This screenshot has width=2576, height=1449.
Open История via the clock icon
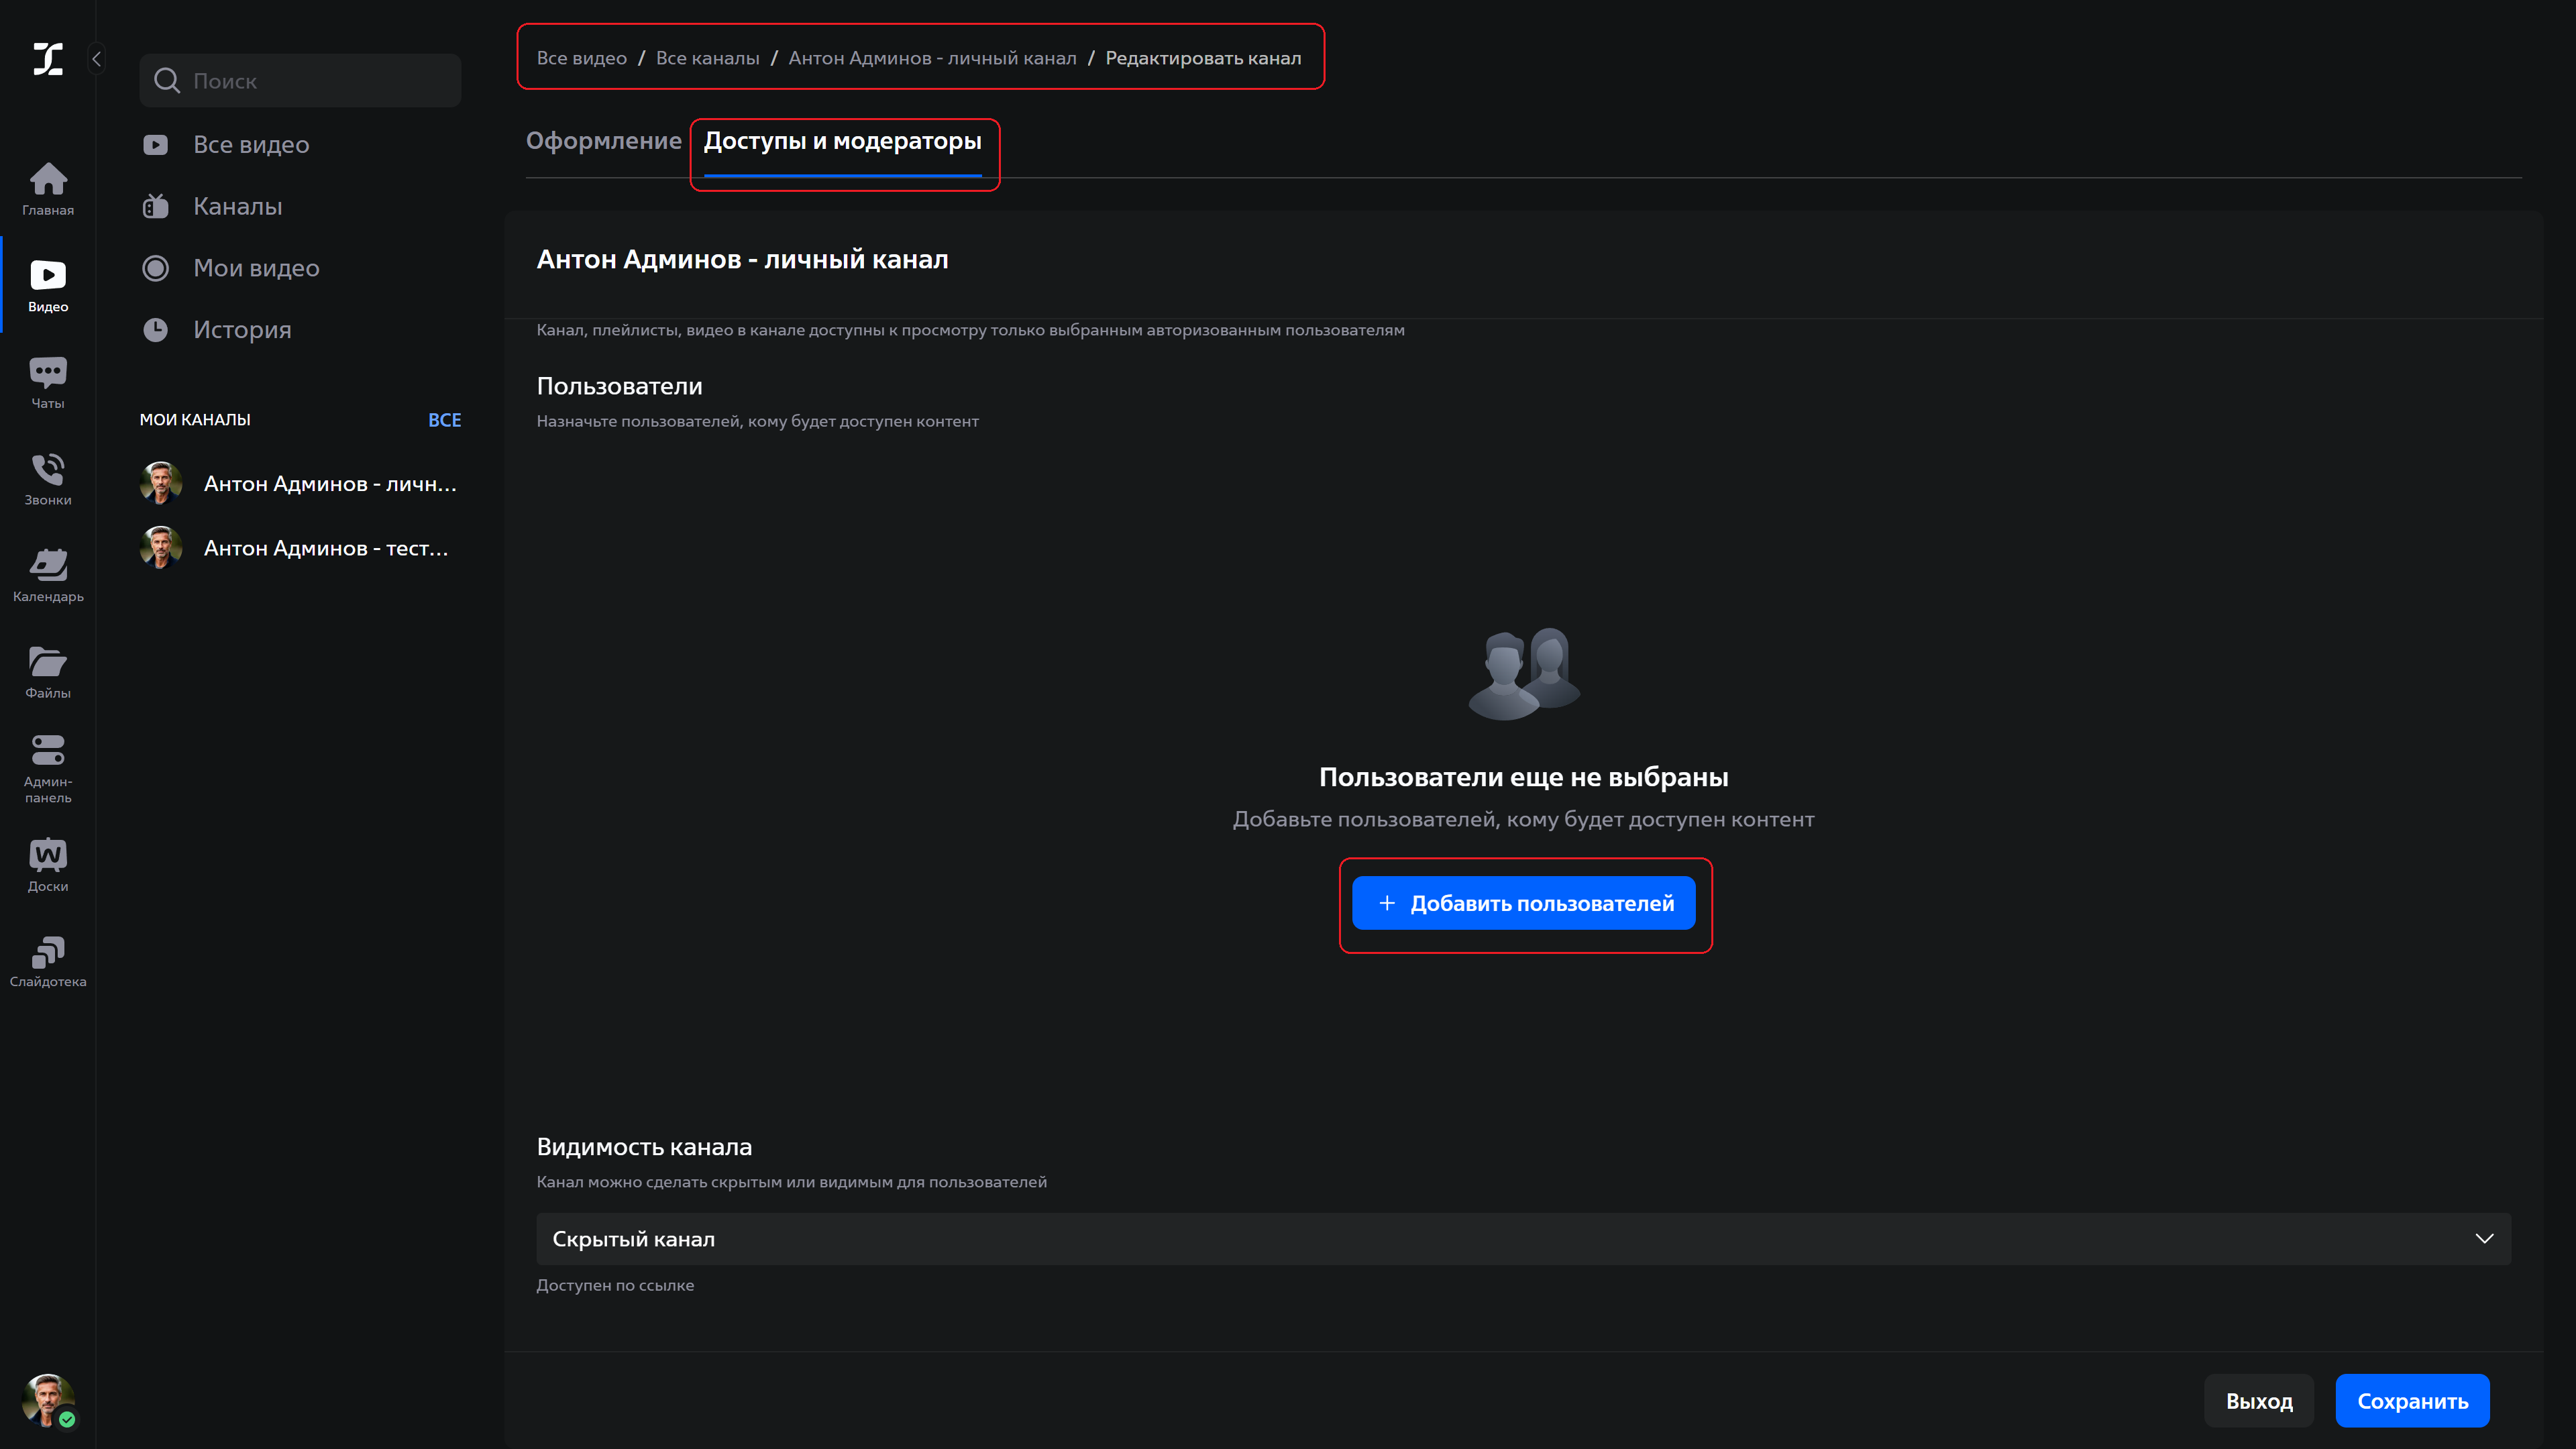156,329
